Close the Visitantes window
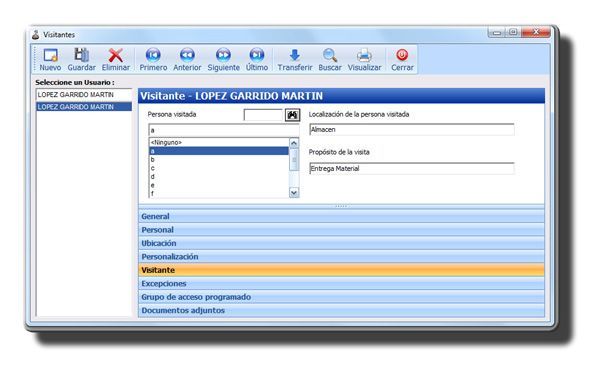This screenshot has height=376, width=600. point(536,33)
